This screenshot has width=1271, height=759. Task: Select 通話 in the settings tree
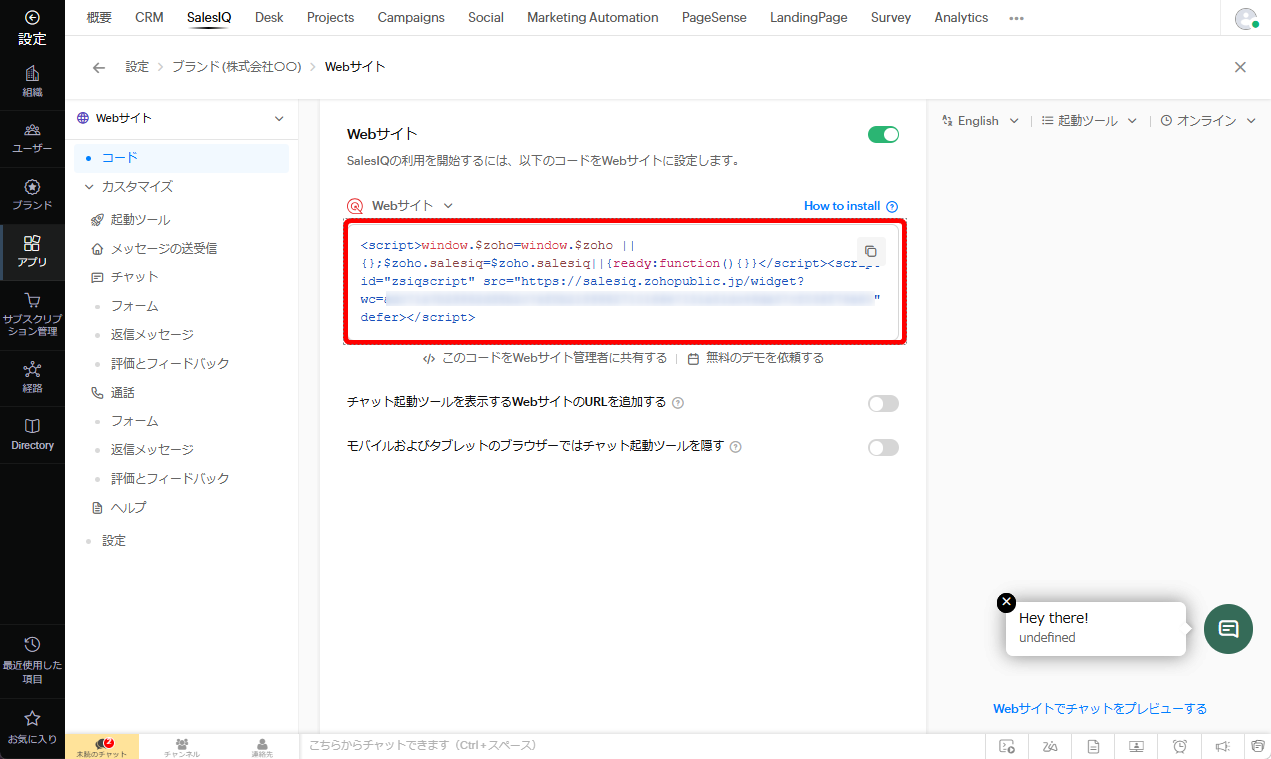(123, 393)
